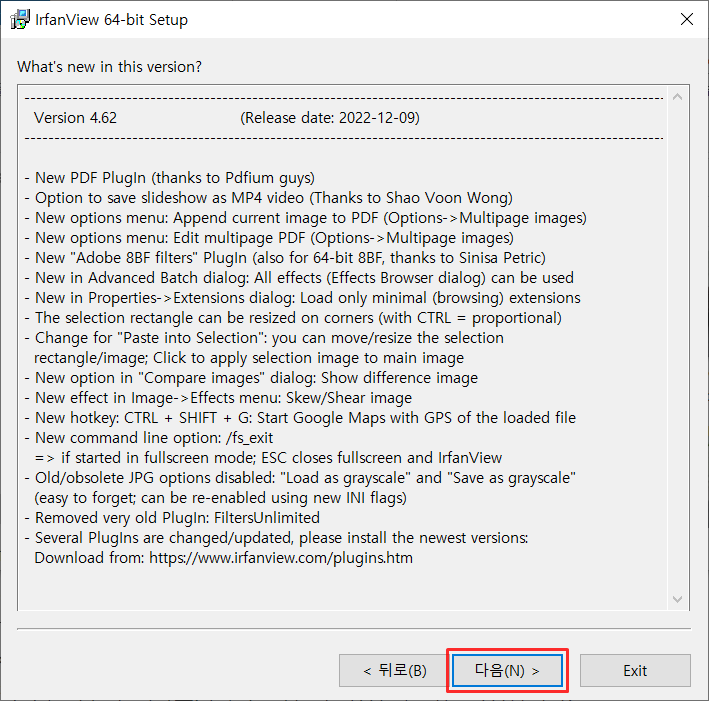This screenshot has width=709, height=701.
Task: Click the 'rectangle/image; Click to apply' line
Action: click(249, 358)
